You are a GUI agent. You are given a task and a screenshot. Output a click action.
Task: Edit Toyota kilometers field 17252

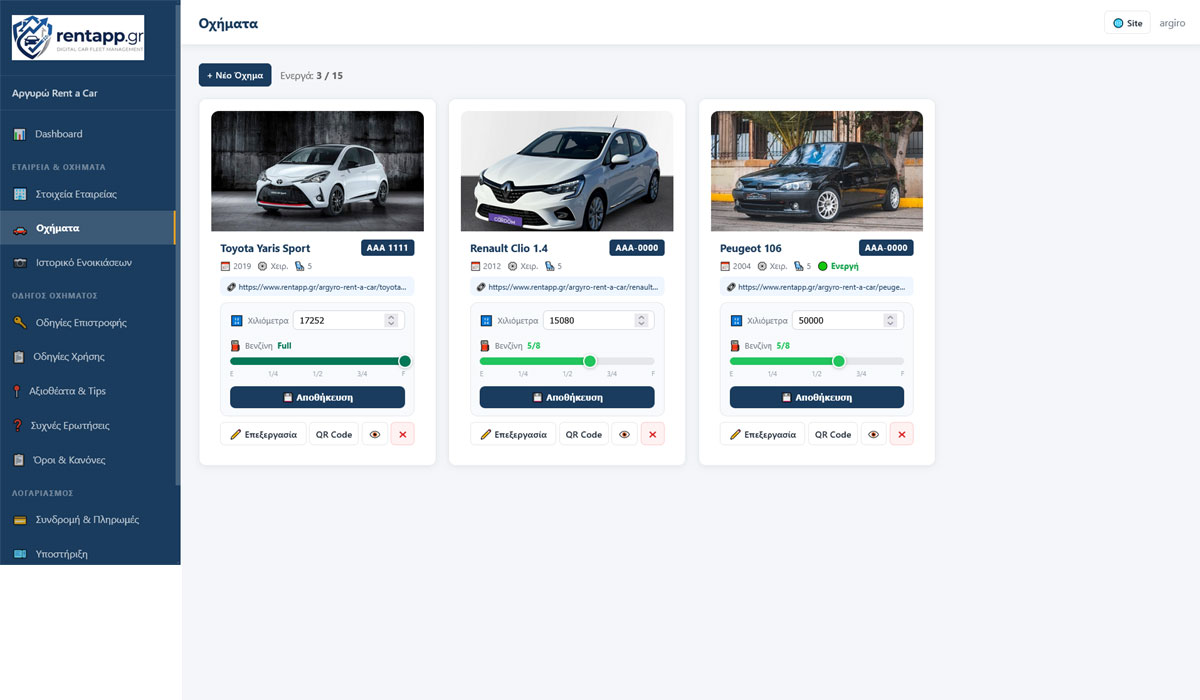348,320
